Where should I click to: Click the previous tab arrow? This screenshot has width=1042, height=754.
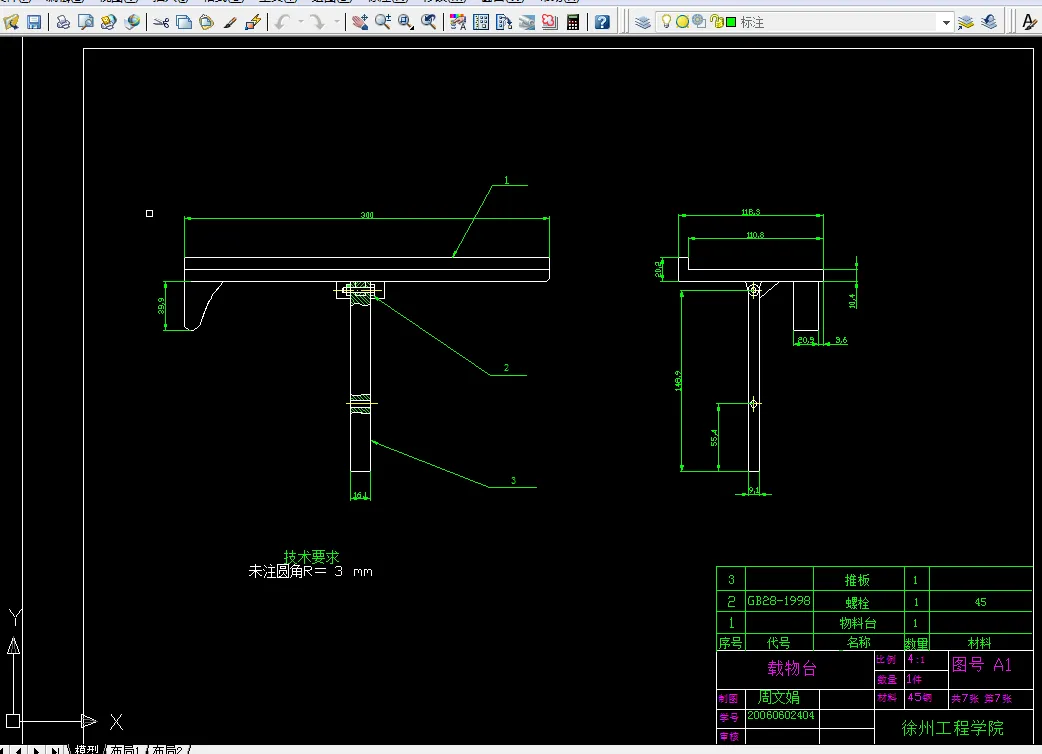[x=20, y=750]
